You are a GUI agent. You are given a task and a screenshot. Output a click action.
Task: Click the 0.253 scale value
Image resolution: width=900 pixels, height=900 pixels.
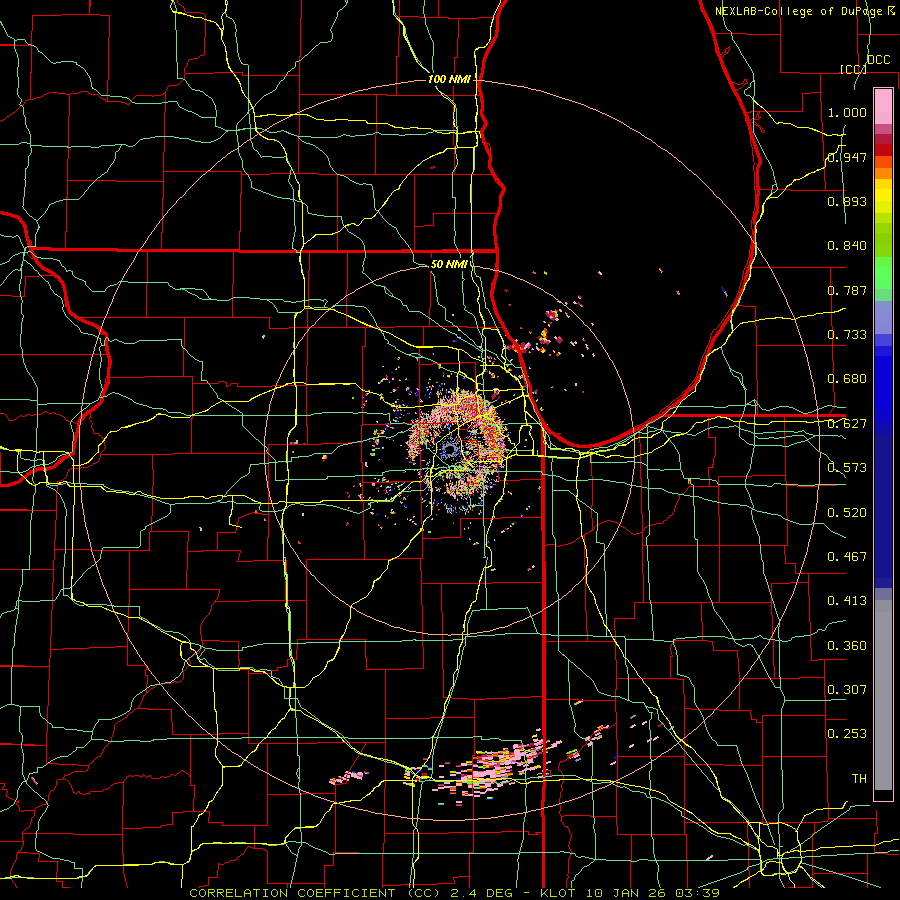[847, 734]
